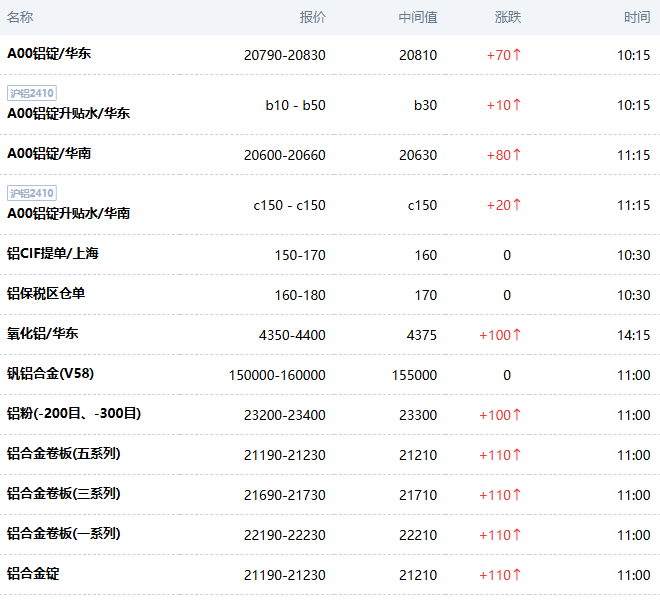Open the A00铝锭/华东 product name
Viewport: 660px width, 604px height.
coord(49,53)
